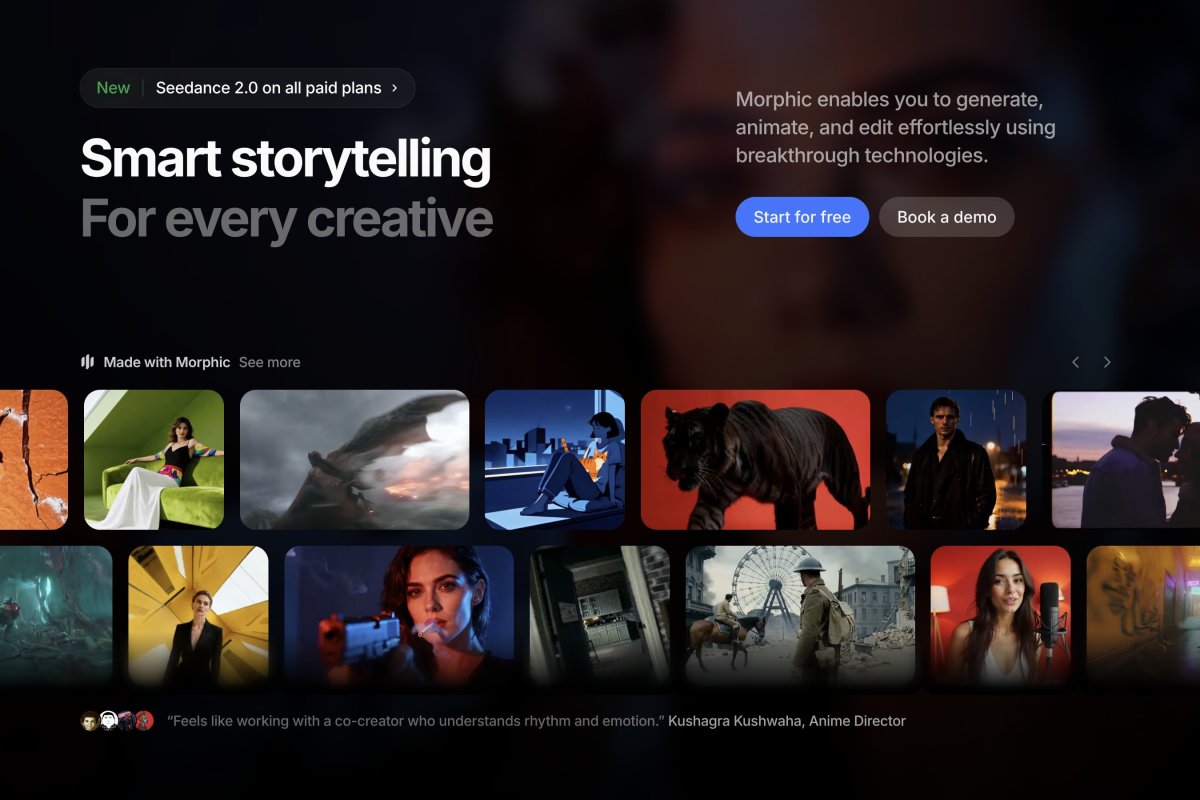Open the woman with microphone thumbnail
Screen dimensions: 1200x800
pyautogui.click(x=1000, y=615)
